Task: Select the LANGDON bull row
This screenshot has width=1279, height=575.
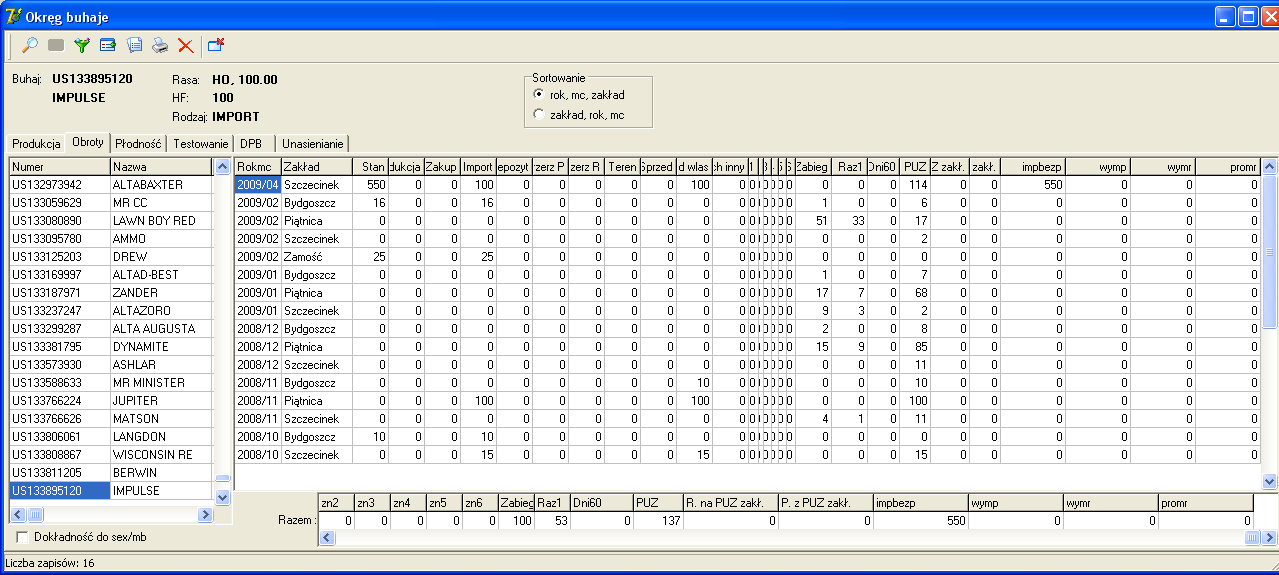Action: [112, 437]
